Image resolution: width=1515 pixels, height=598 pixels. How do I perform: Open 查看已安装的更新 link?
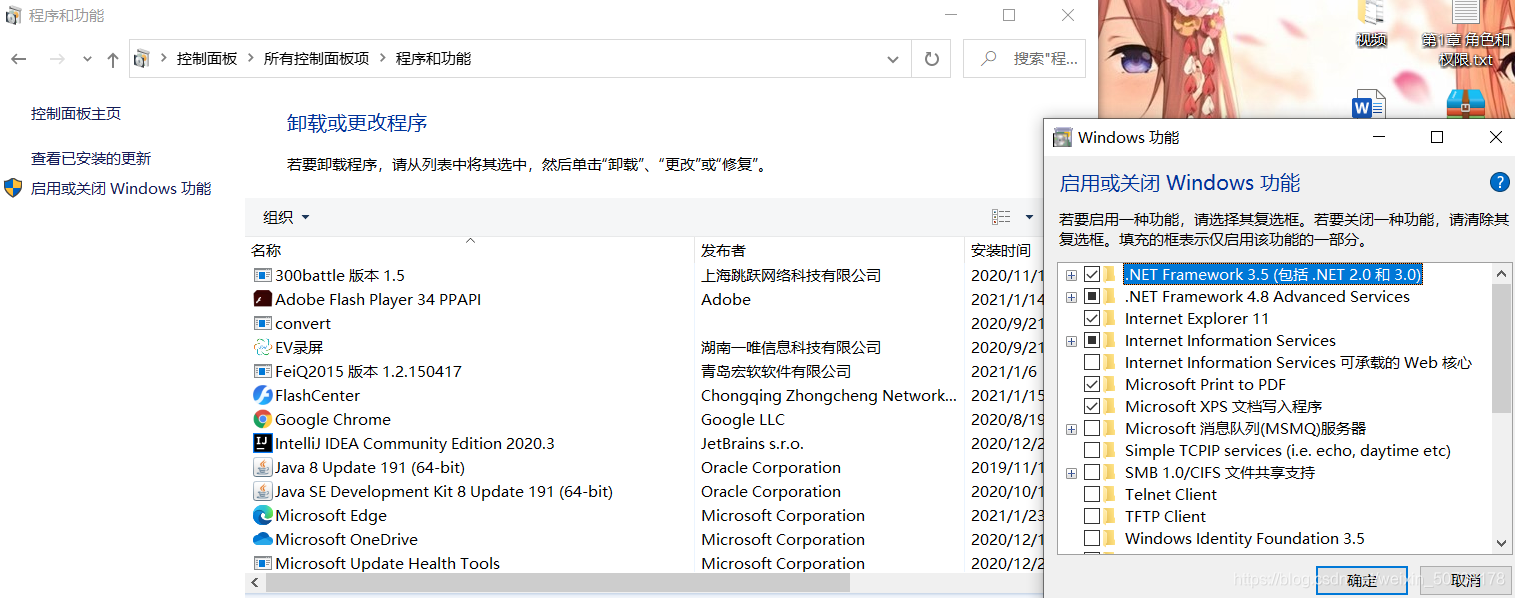tap(91, 158)
